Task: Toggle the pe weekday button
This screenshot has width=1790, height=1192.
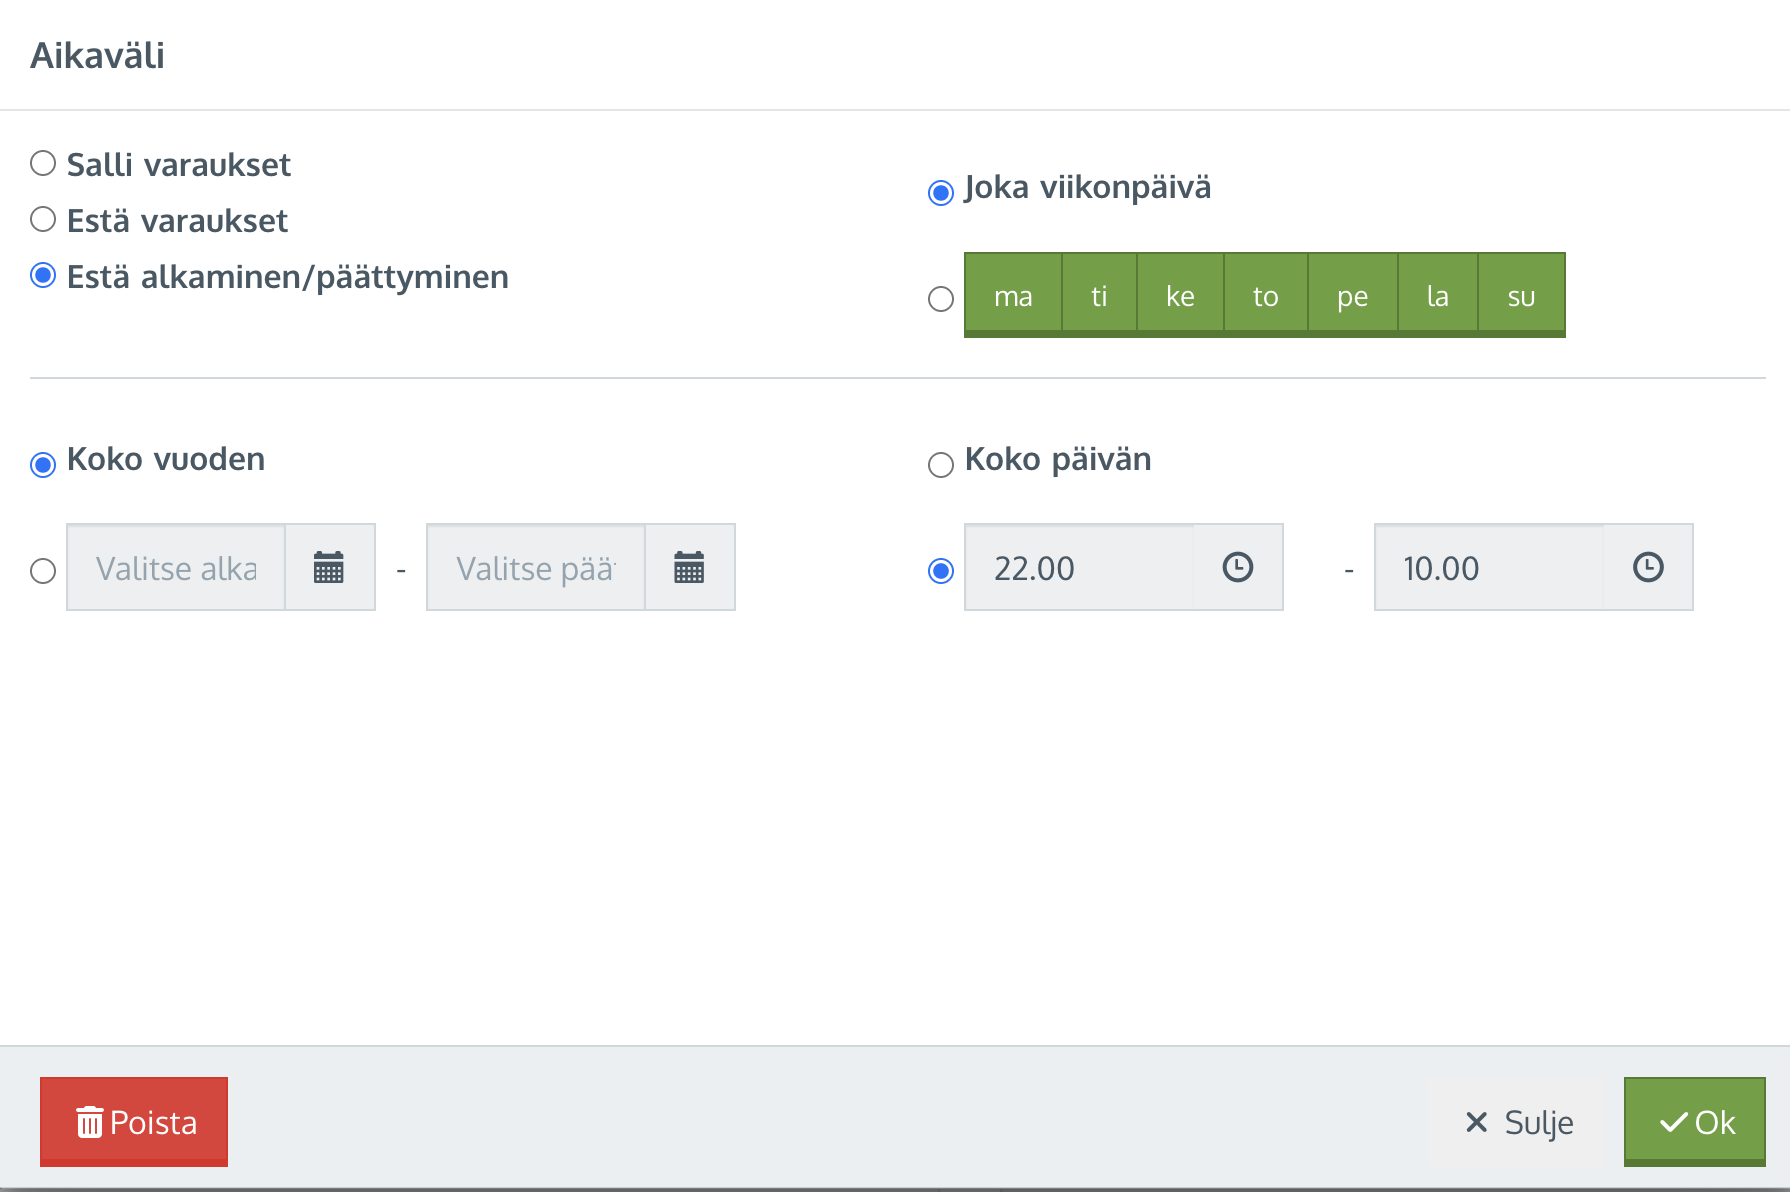Action: (x=1353, y=295)
